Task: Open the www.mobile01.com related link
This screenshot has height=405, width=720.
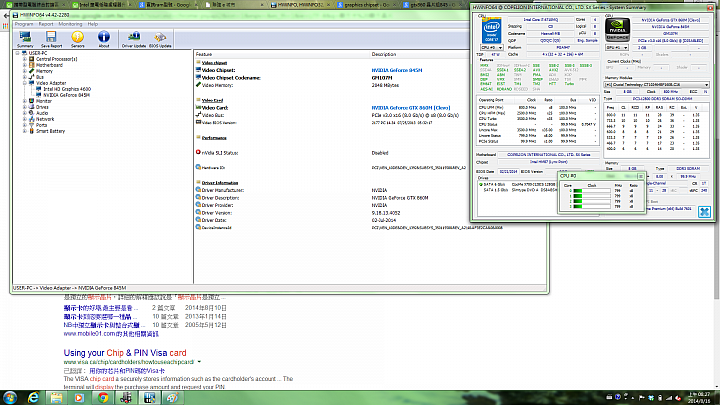Action: tap(111, 334)
